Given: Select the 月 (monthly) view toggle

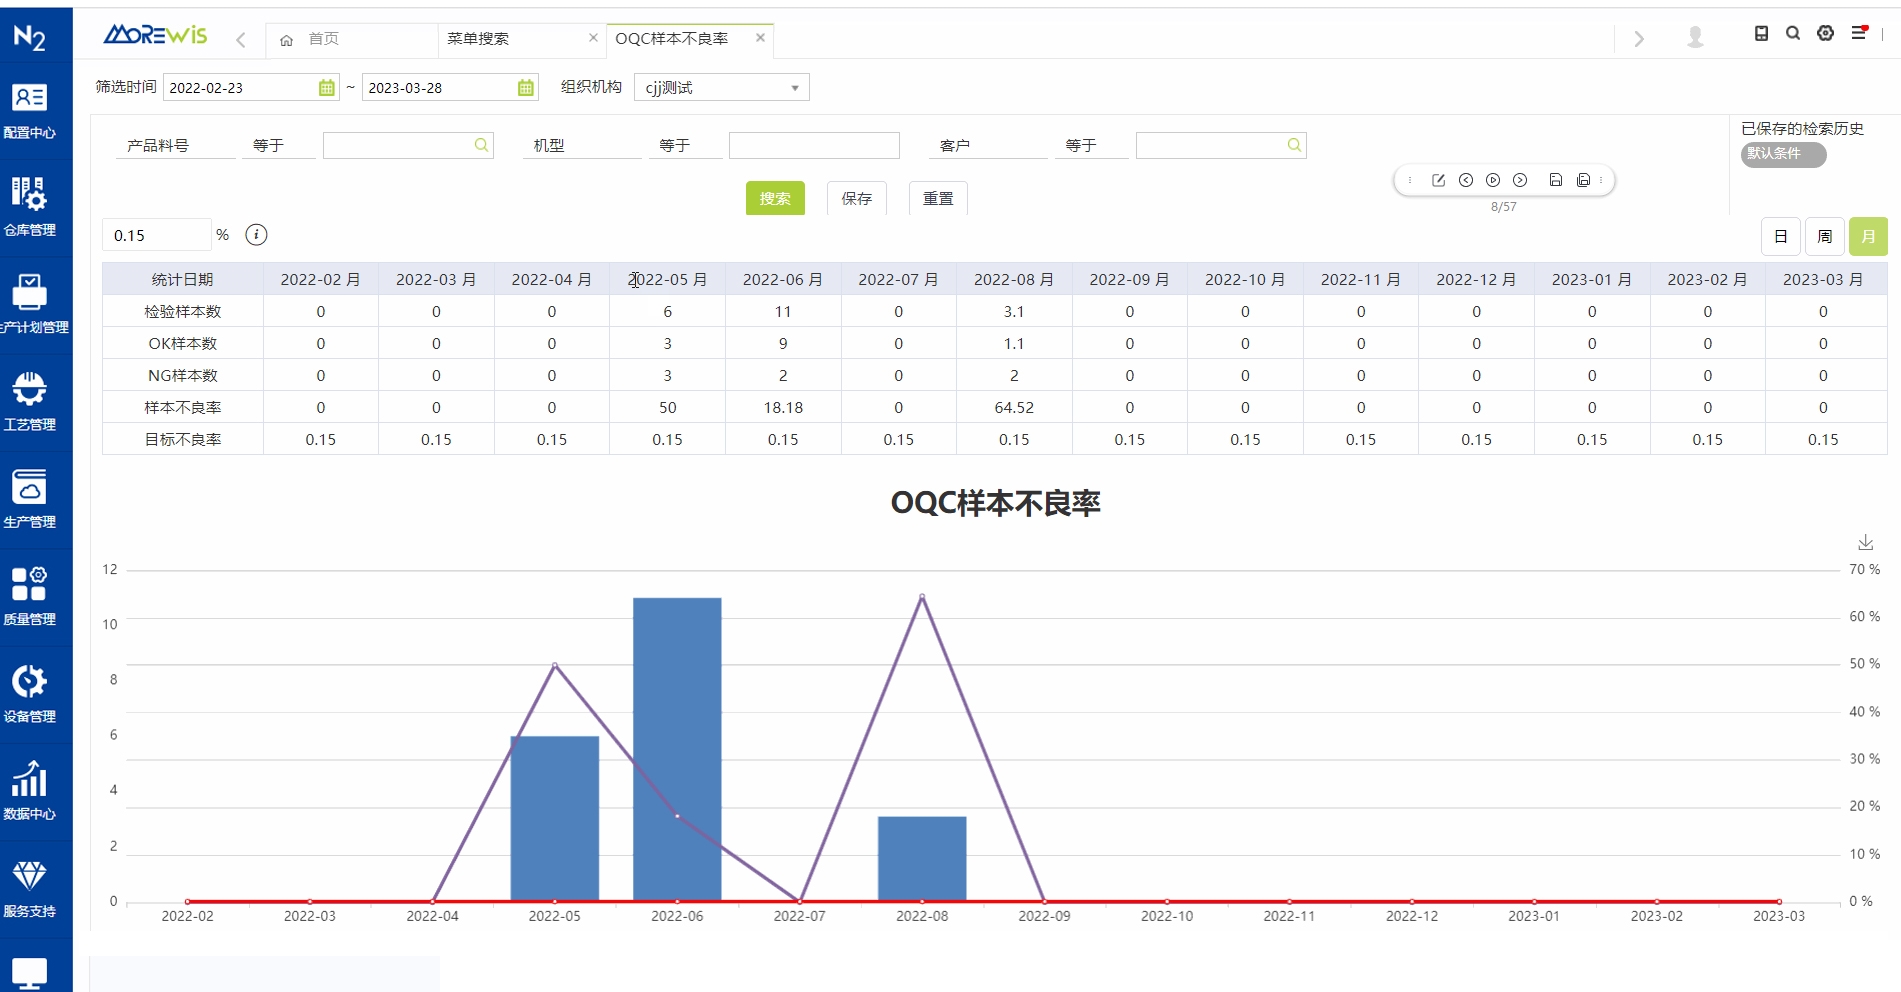Looking at the screenshot, I should (x=1867, y=237).
